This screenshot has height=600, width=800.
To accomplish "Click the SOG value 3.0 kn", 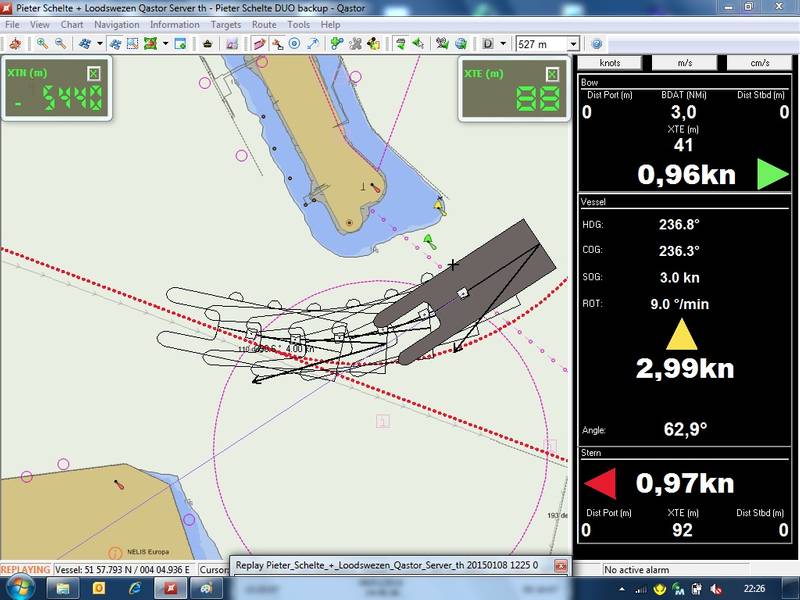I will point(679,278).
